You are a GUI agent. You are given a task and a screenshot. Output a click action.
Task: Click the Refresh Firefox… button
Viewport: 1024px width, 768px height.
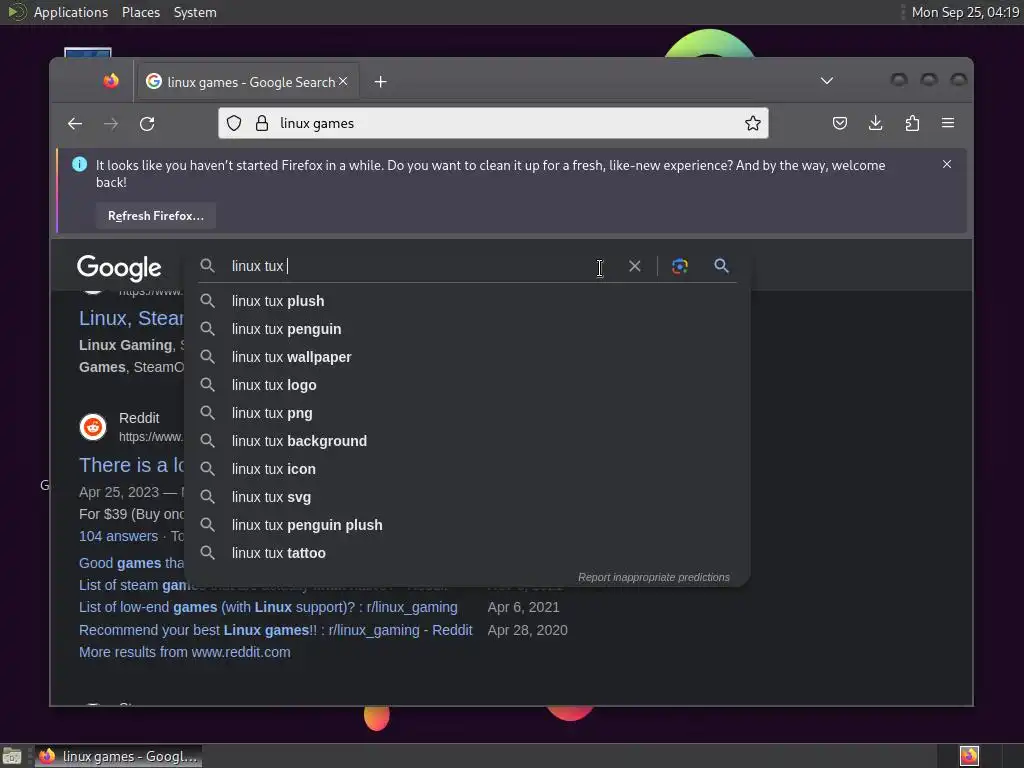point(156,216)
